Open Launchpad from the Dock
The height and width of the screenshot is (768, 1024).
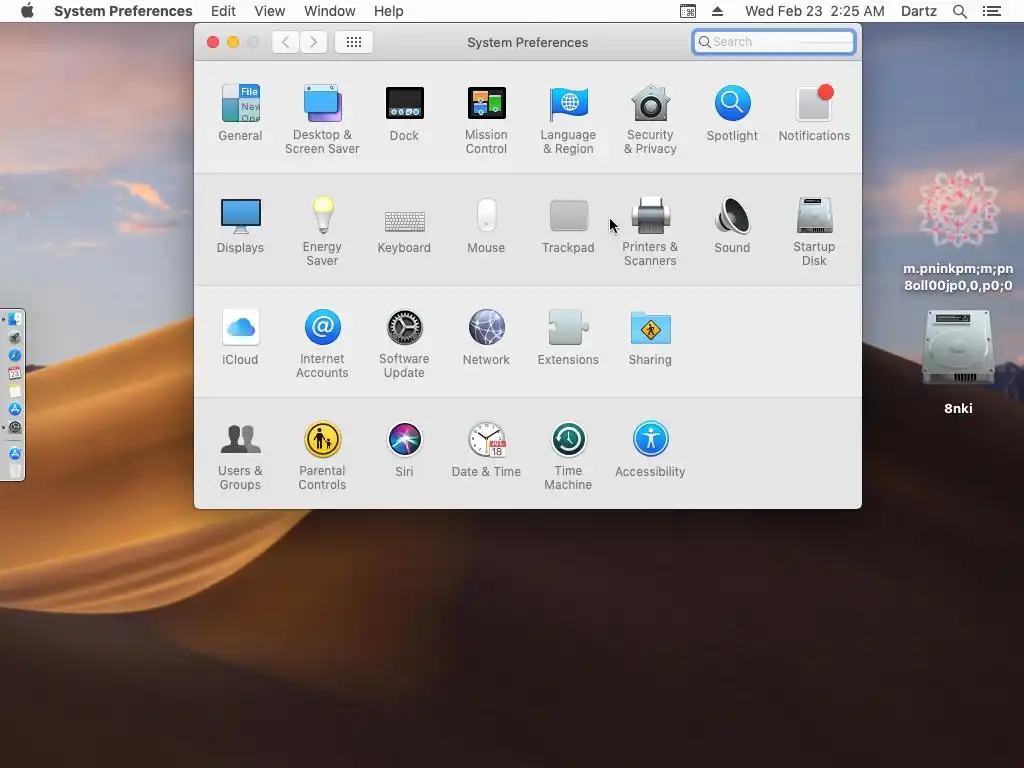(14, 338)
